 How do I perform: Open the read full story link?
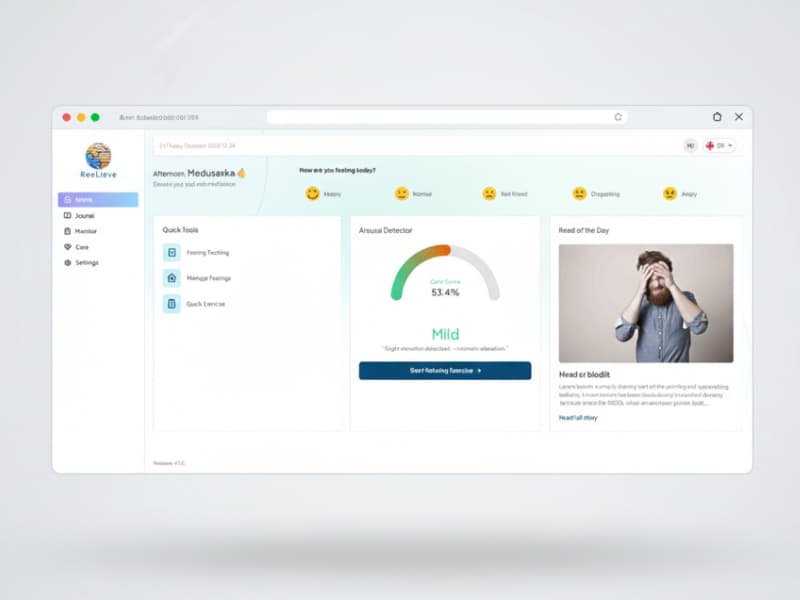[x=578, y=418]
